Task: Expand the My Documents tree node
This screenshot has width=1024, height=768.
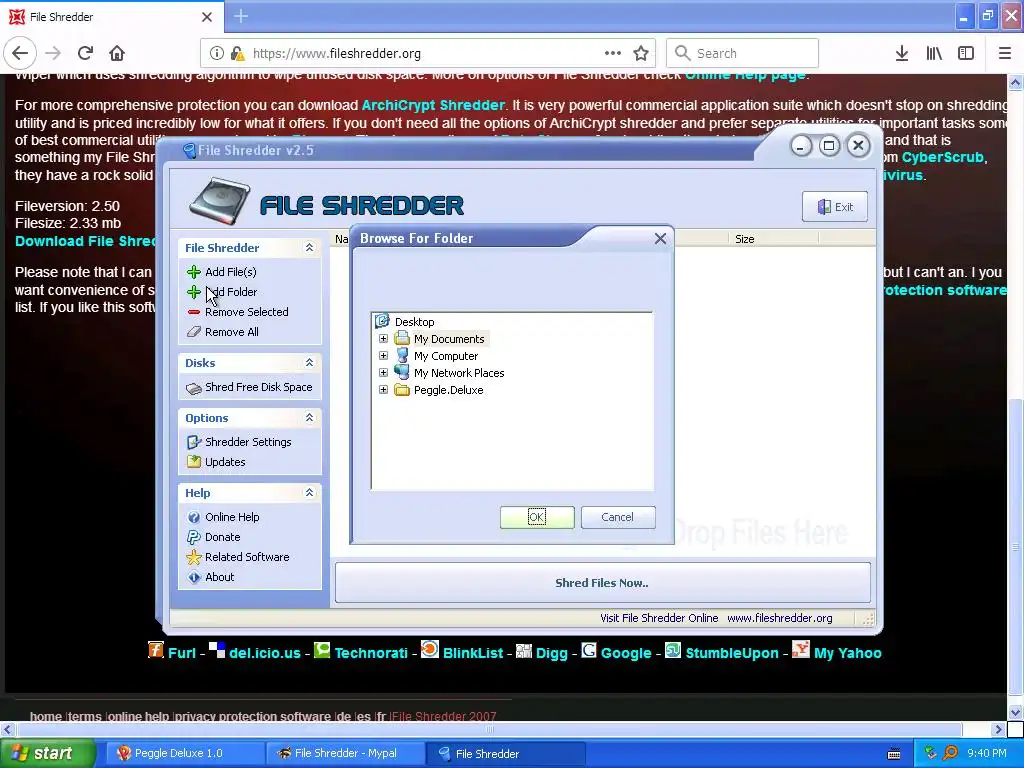Action: (383, 338)
